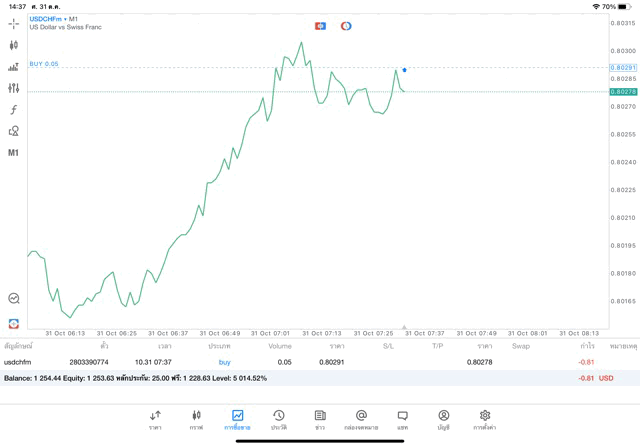Viewport: 640px width, 447px height.
Task: Open the indicators (f) icon
Action: (14, 109)
